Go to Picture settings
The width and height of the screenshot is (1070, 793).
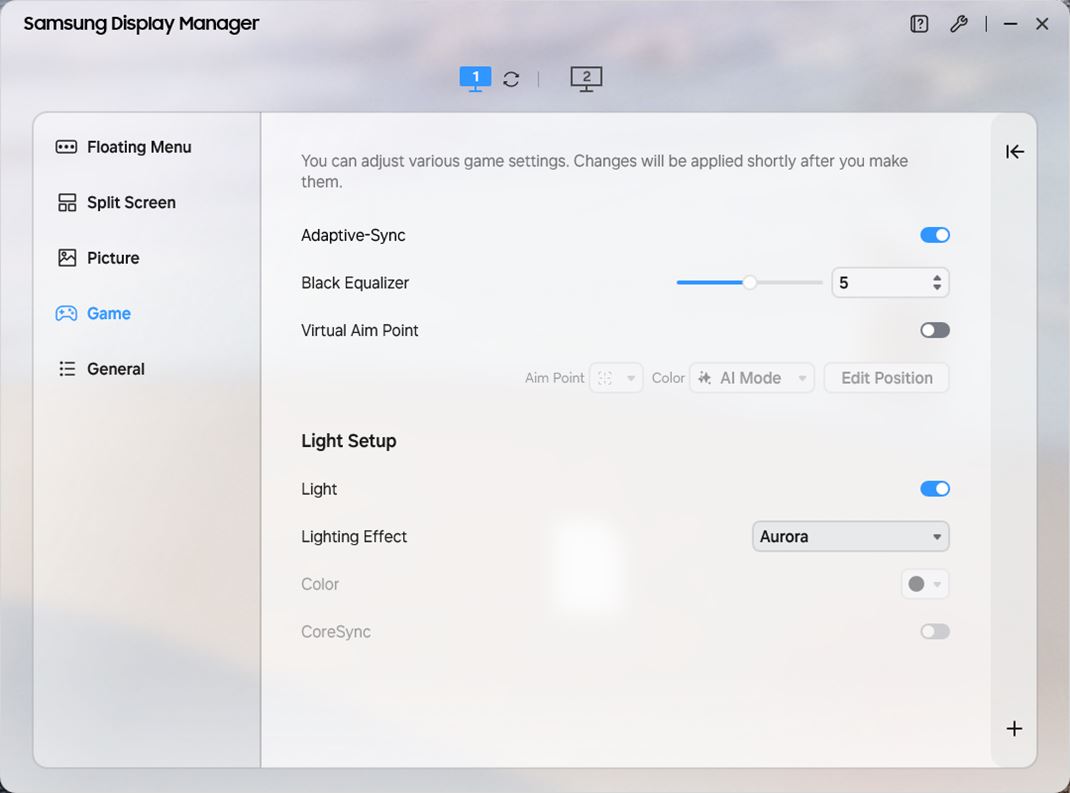coord(98,258)
